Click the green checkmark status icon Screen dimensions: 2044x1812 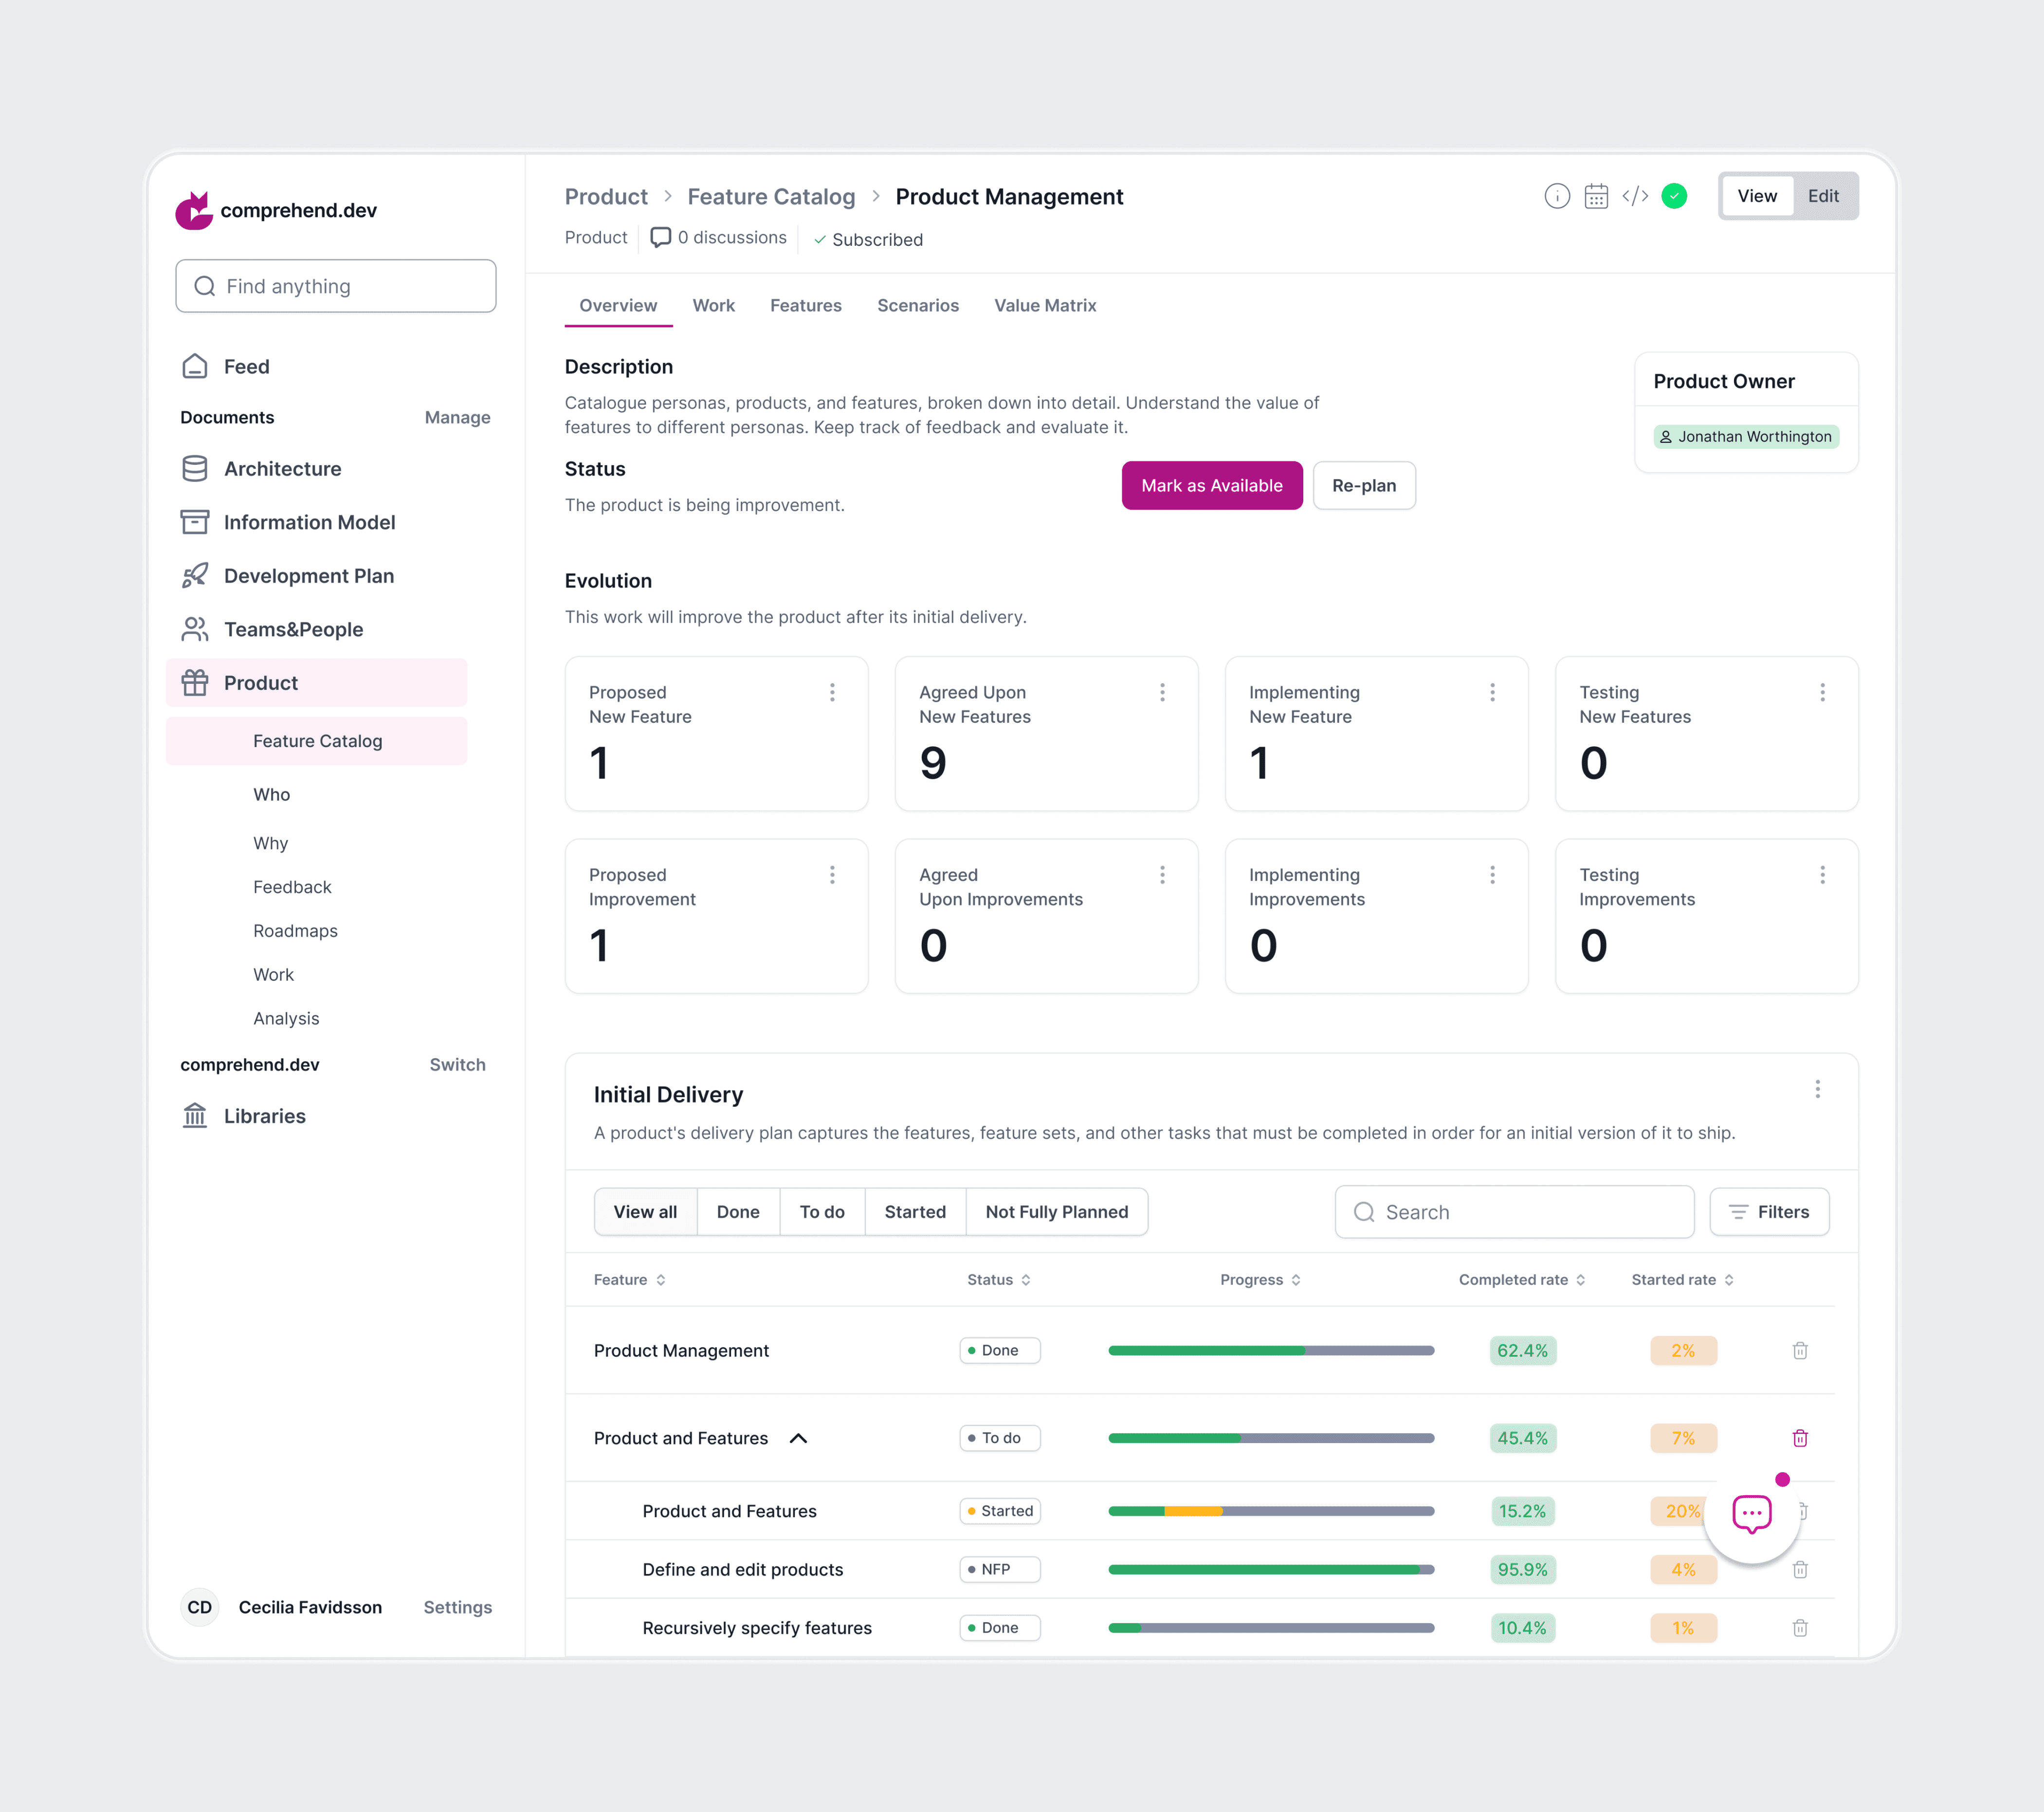[x=1674, y=196]
